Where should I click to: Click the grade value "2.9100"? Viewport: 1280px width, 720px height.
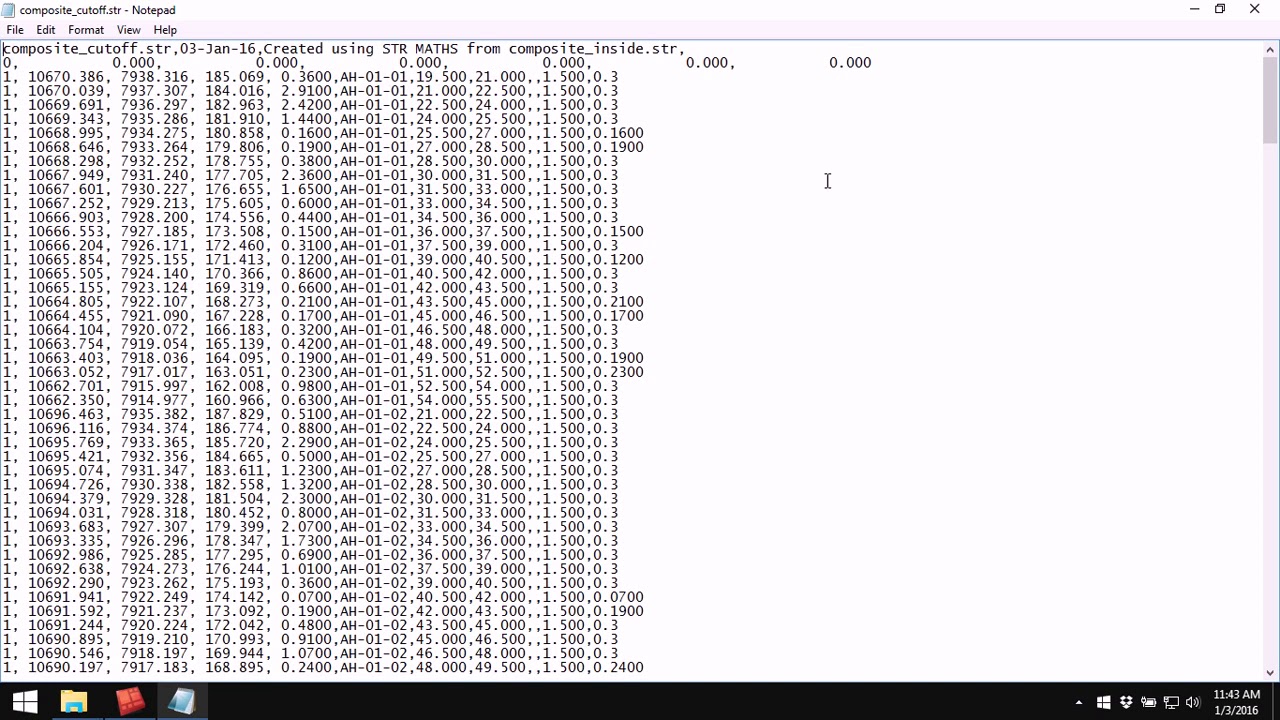[x=306, y=90]
